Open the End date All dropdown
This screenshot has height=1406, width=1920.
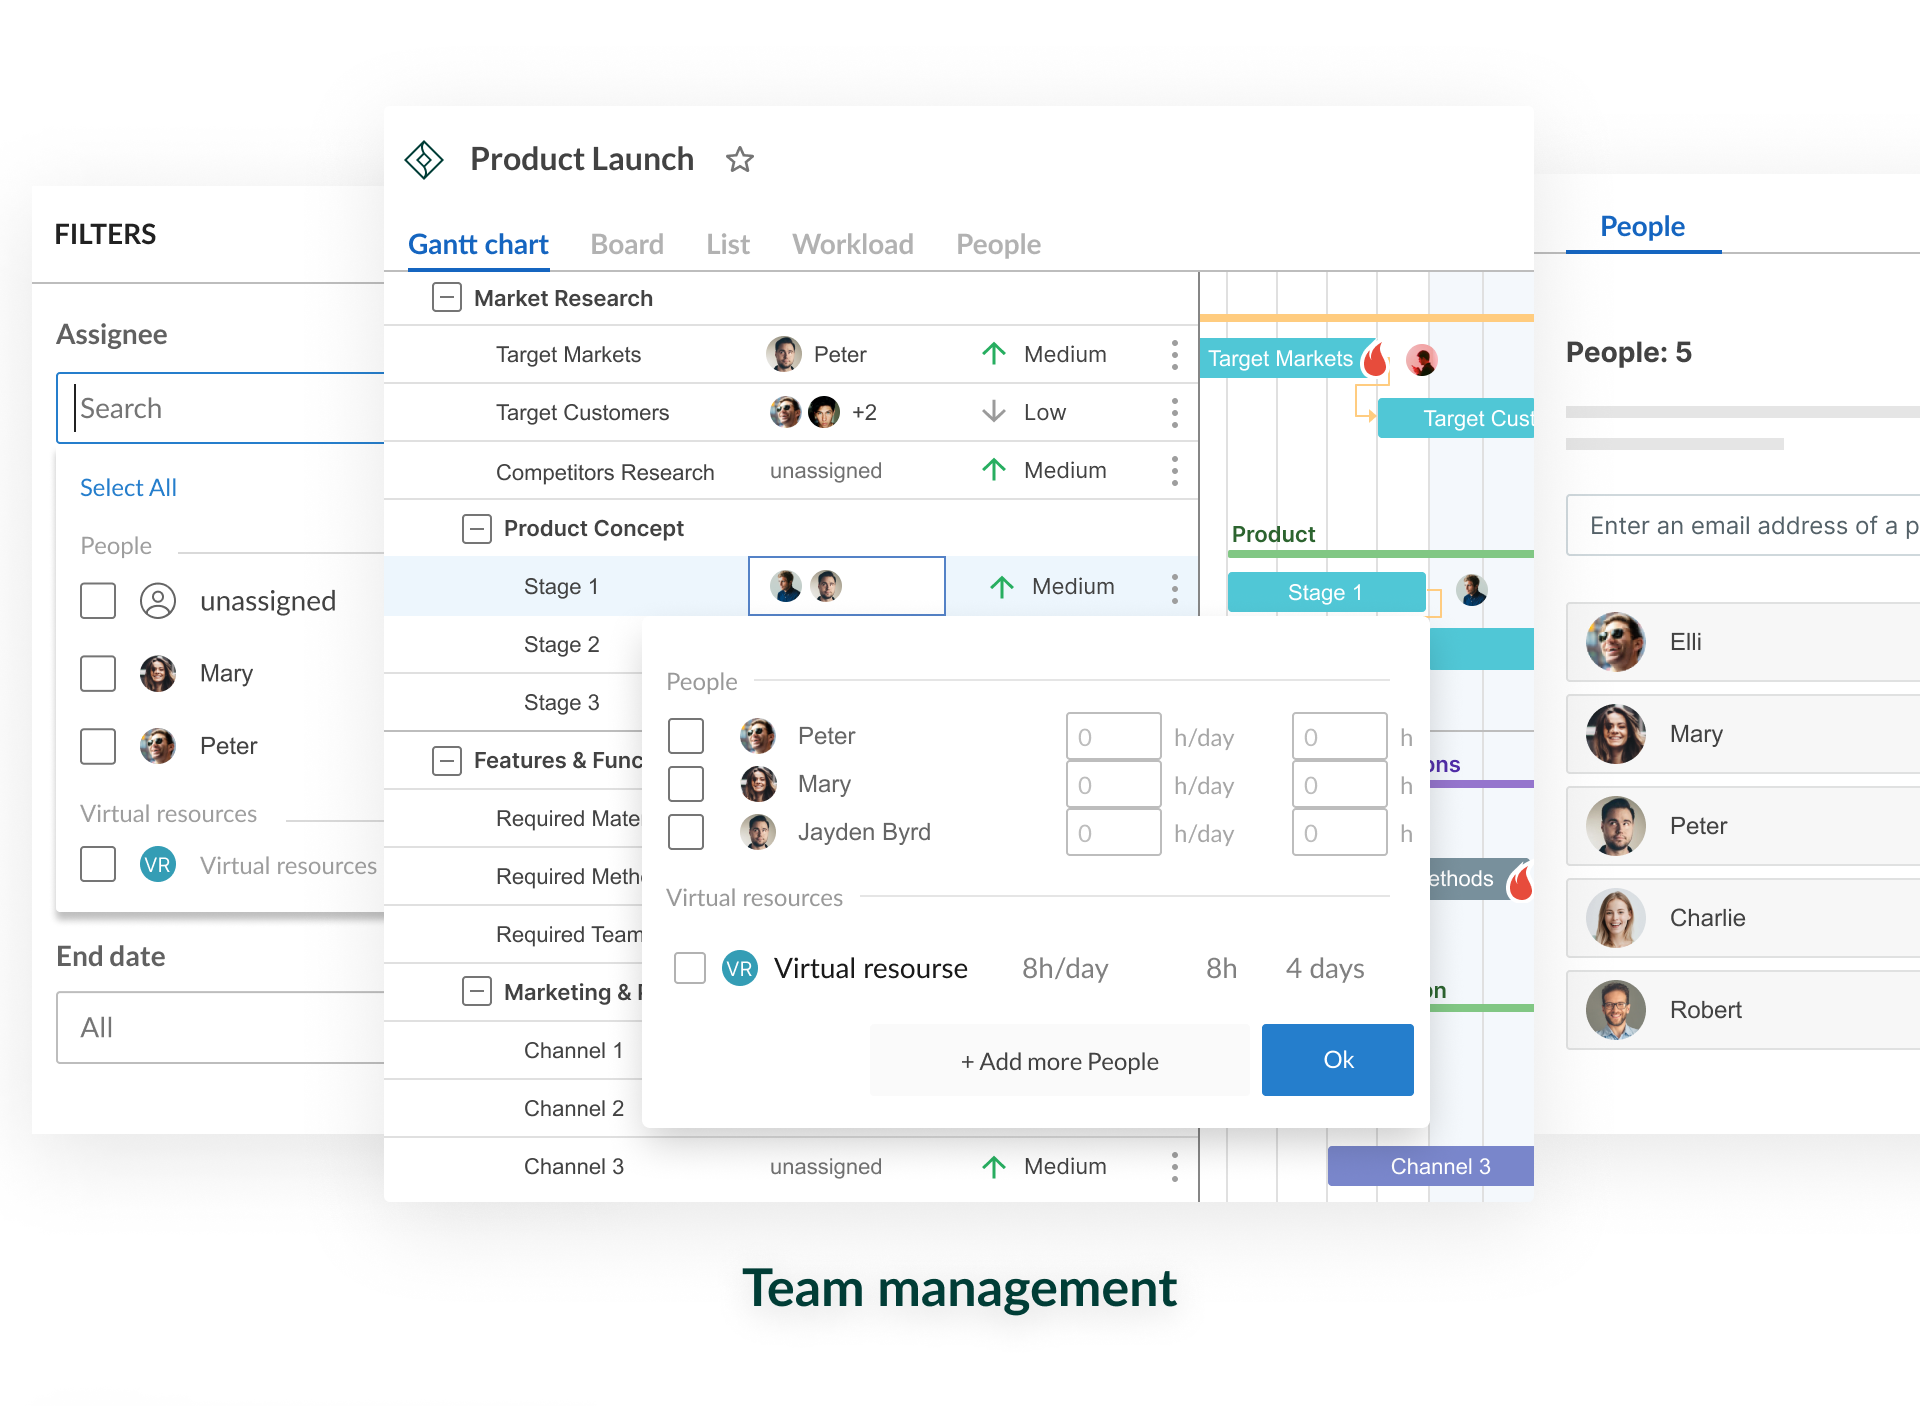tap(220, 1028)
